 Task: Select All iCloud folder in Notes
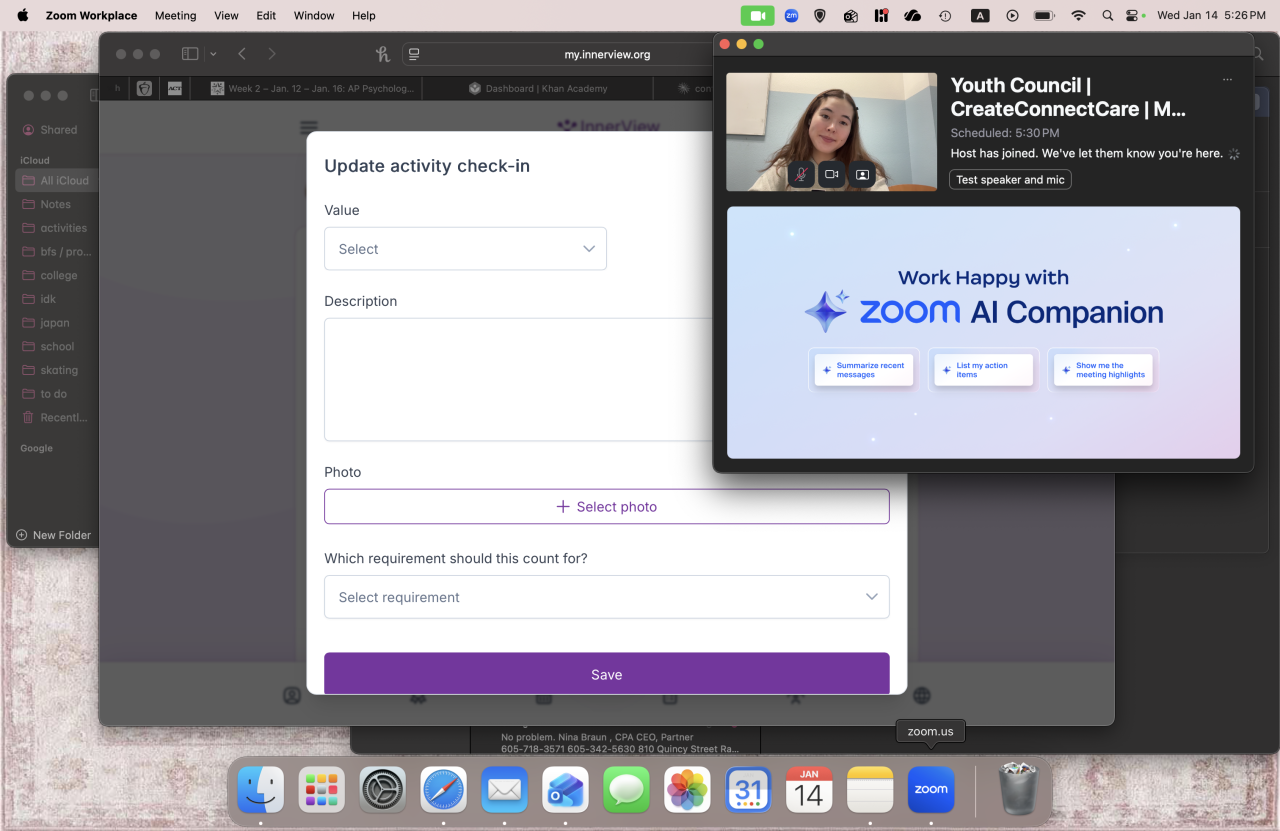click(x=57, y=181)
